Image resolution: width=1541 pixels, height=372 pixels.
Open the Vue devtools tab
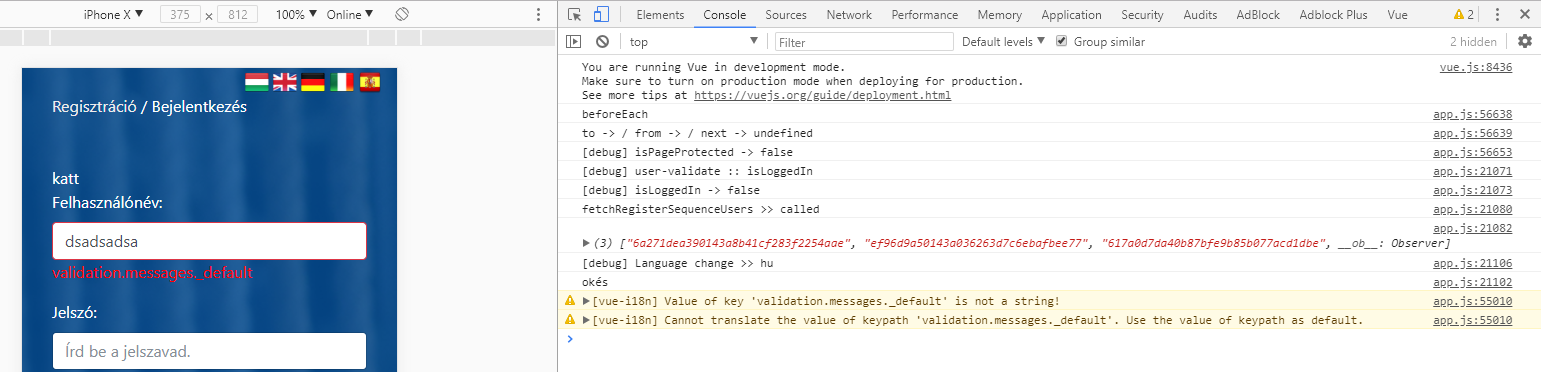pos(1397,15)
